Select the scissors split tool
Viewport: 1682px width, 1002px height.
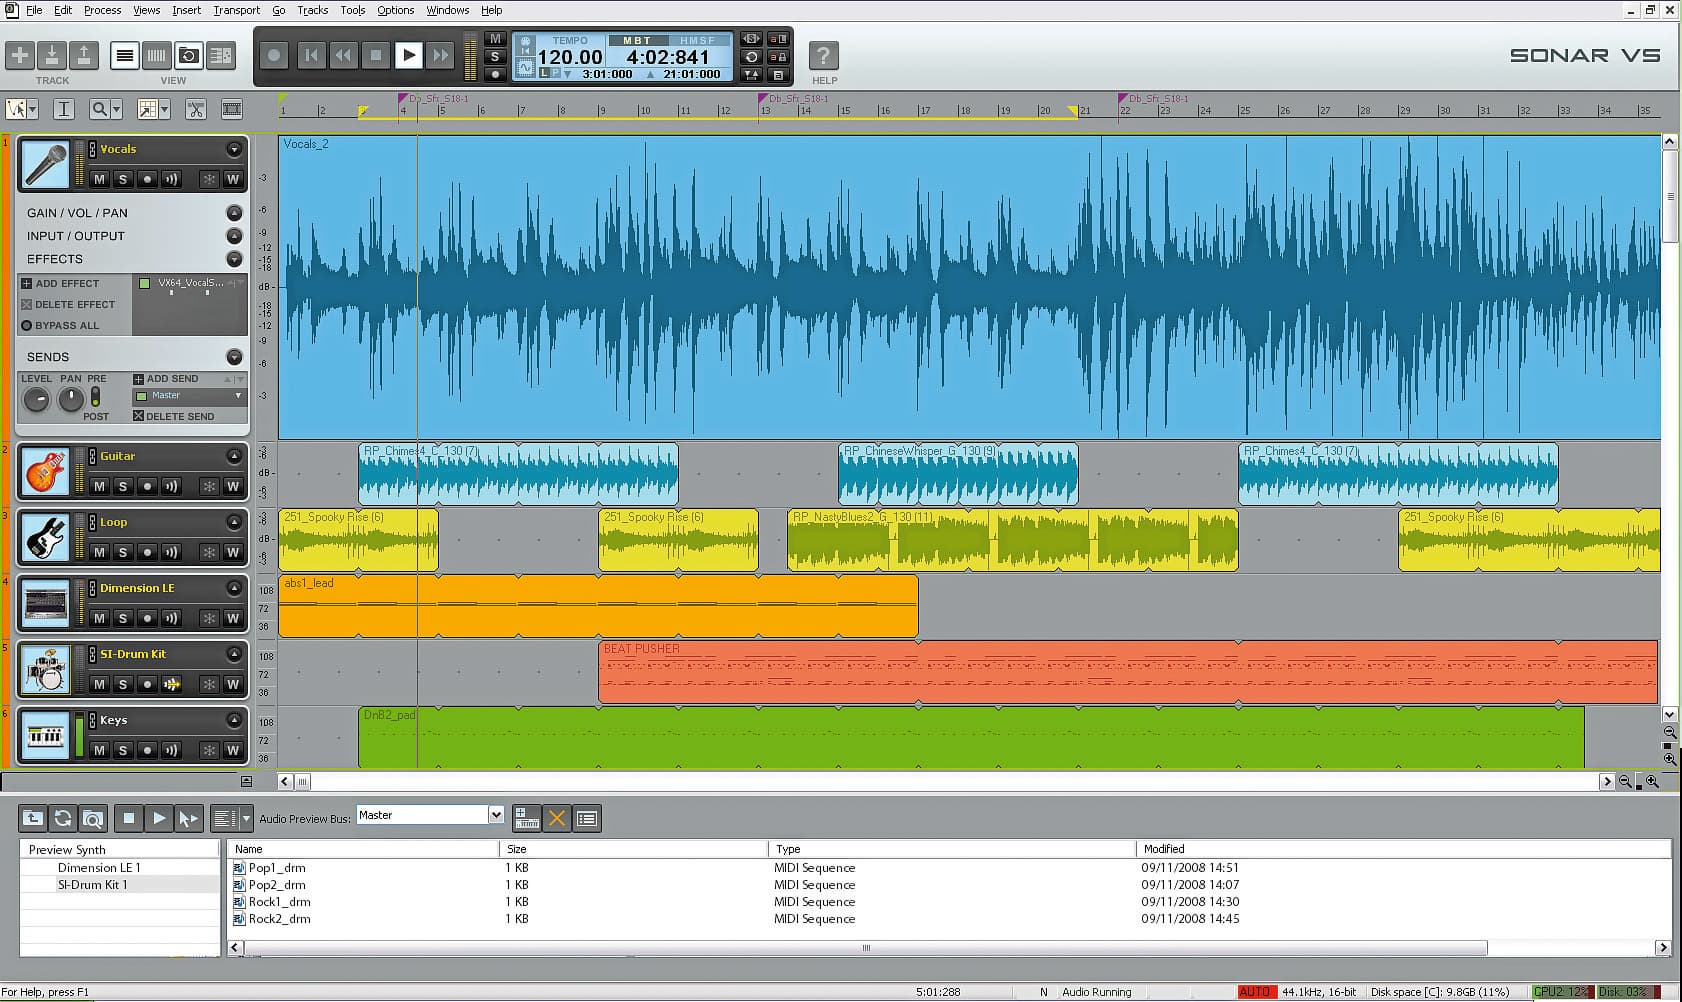tap(196, 109)
